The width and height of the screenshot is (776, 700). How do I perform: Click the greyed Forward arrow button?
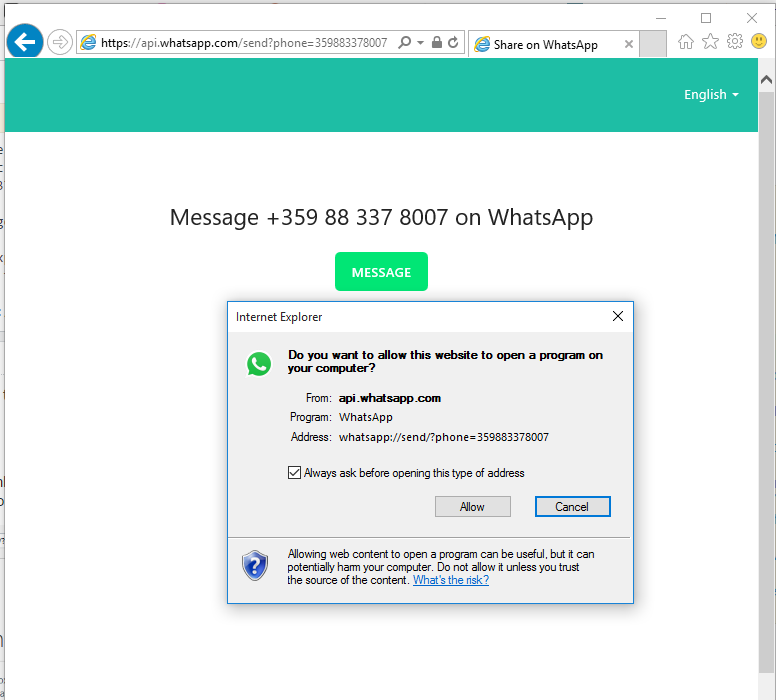60,42
